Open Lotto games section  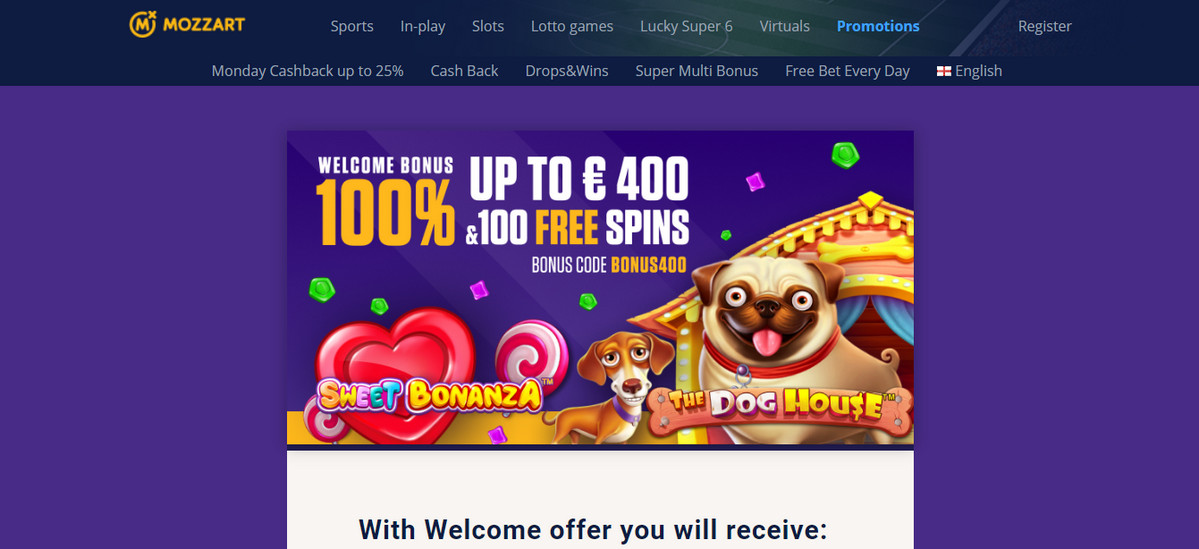click(572, 26)
